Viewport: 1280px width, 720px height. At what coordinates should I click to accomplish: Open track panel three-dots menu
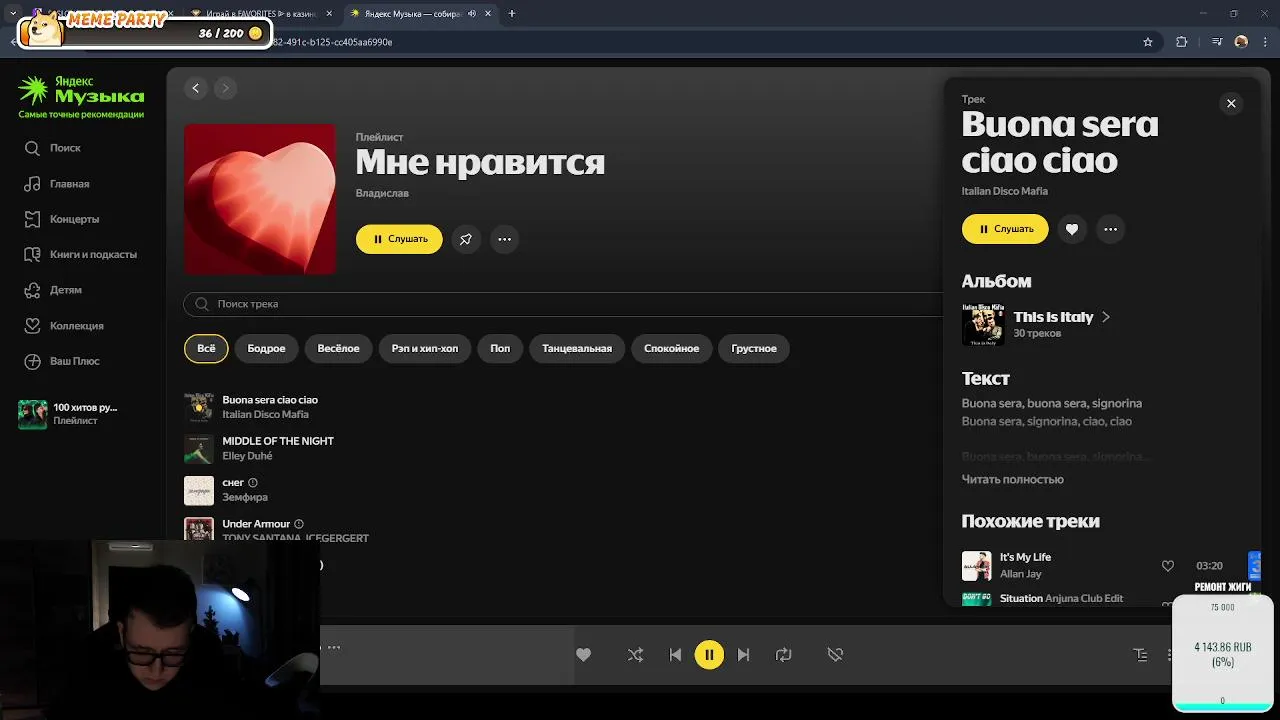tap(1110, 229)
